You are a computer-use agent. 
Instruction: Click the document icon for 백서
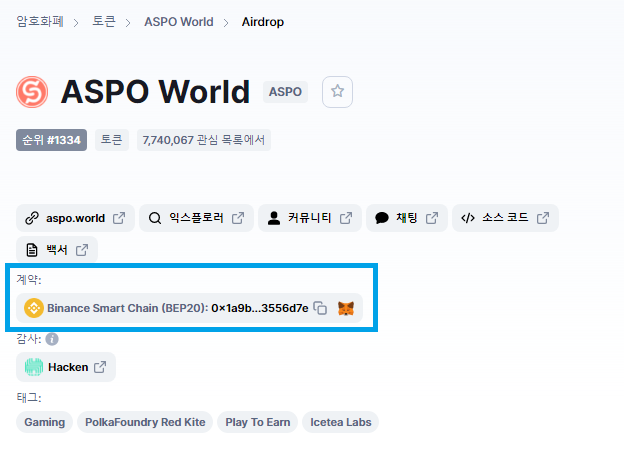click(x=32, y=250)
